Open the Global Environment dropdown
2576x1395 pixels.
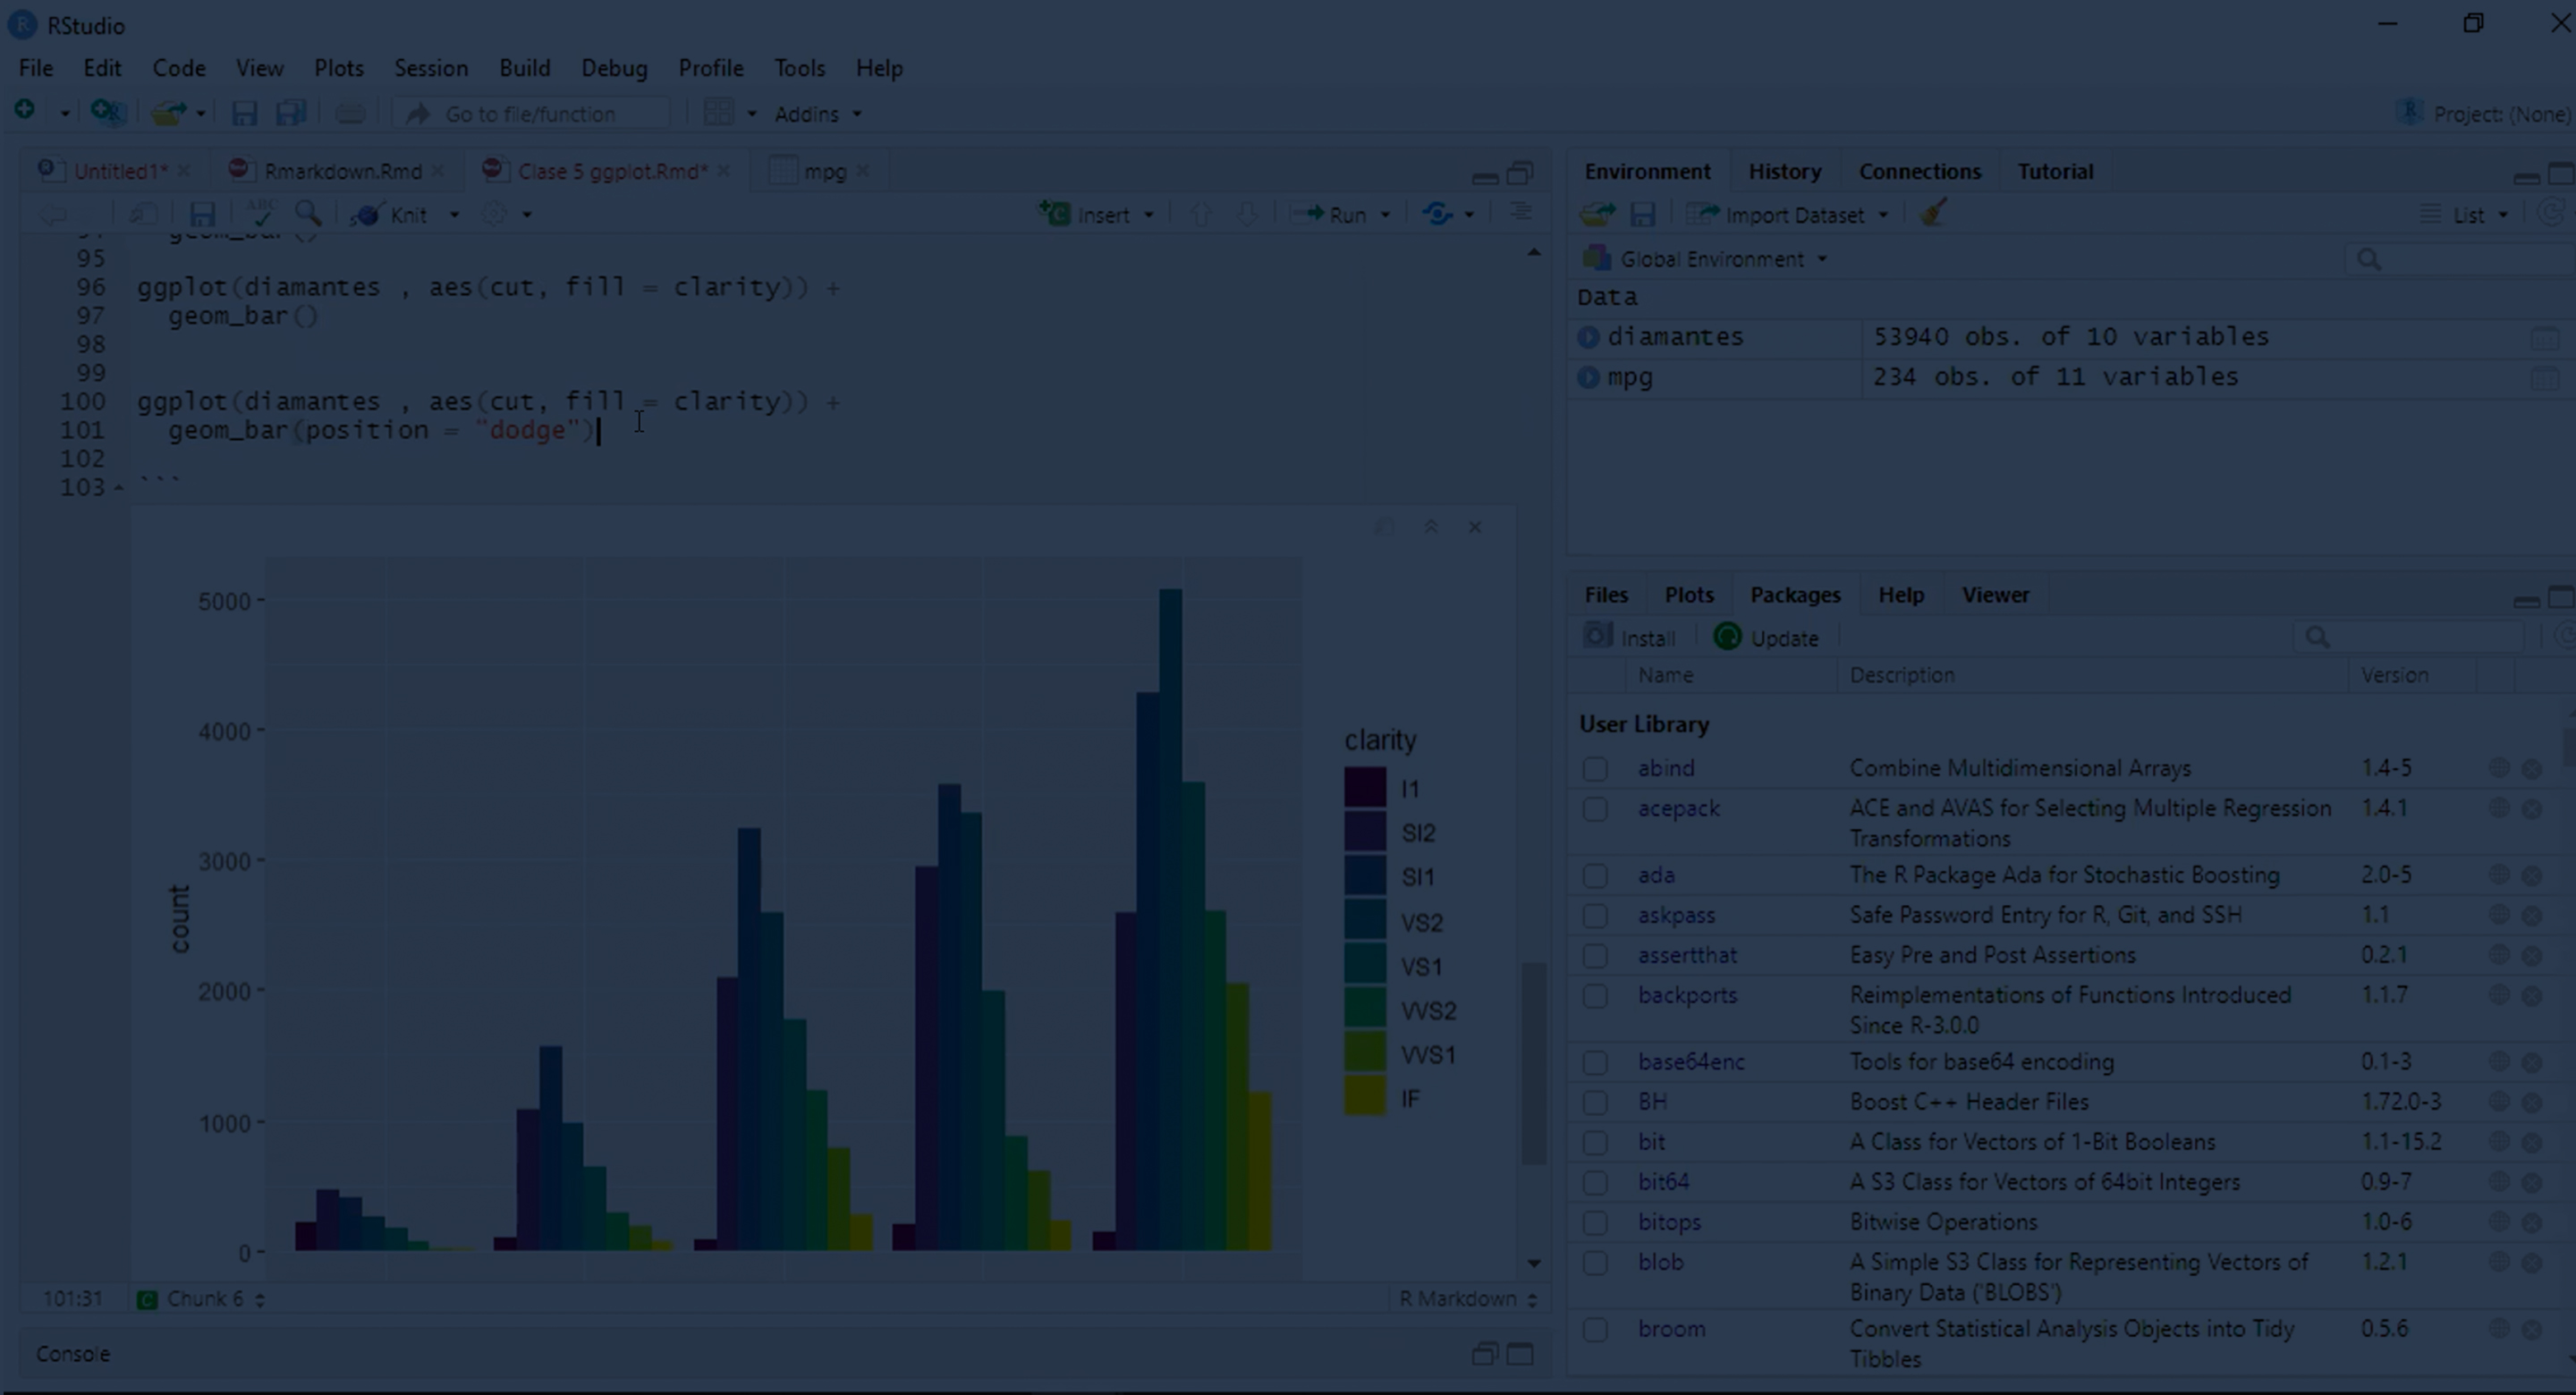[1706, 259]
